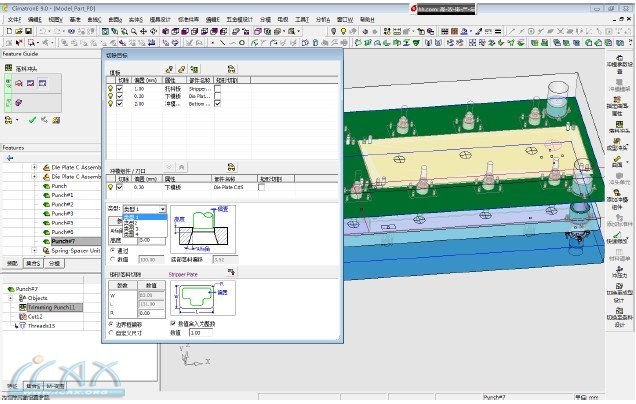Viewport: 636px width, 404px height.
Task: Switch to the 分组 tab
Action: pos(55,263)
